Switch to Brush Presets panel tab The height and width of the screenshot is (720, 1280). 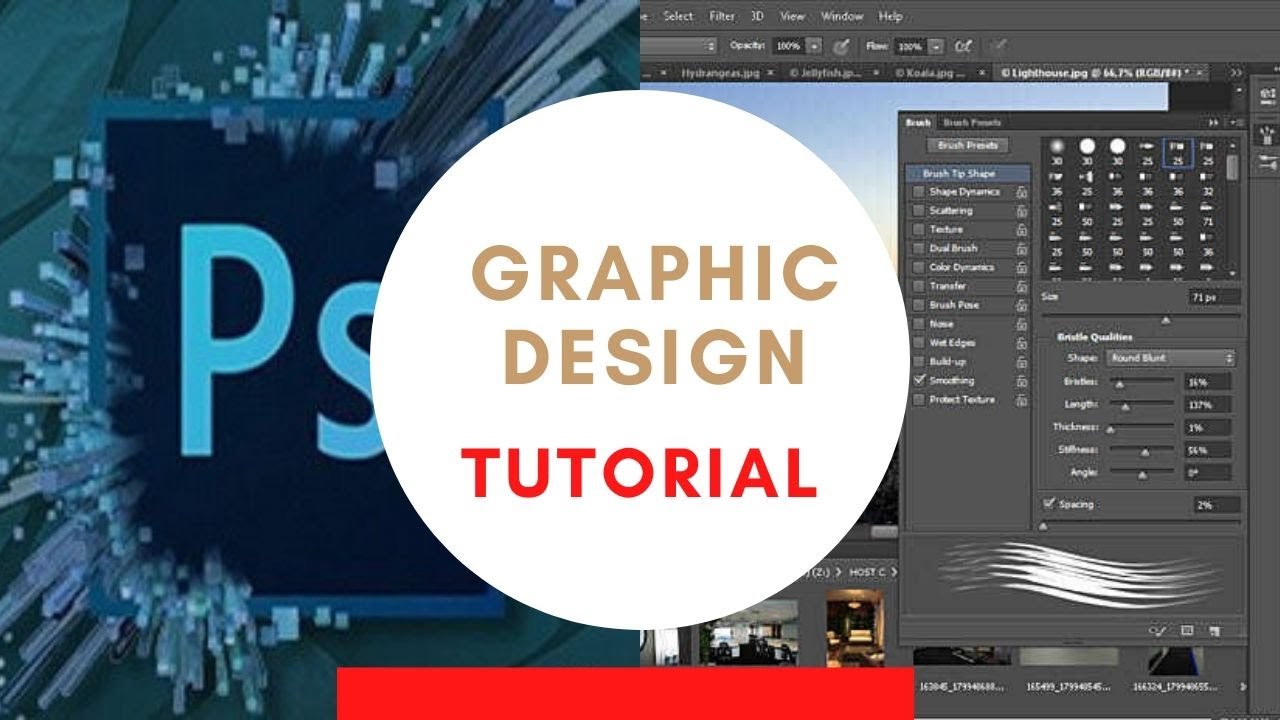[972, 122]
